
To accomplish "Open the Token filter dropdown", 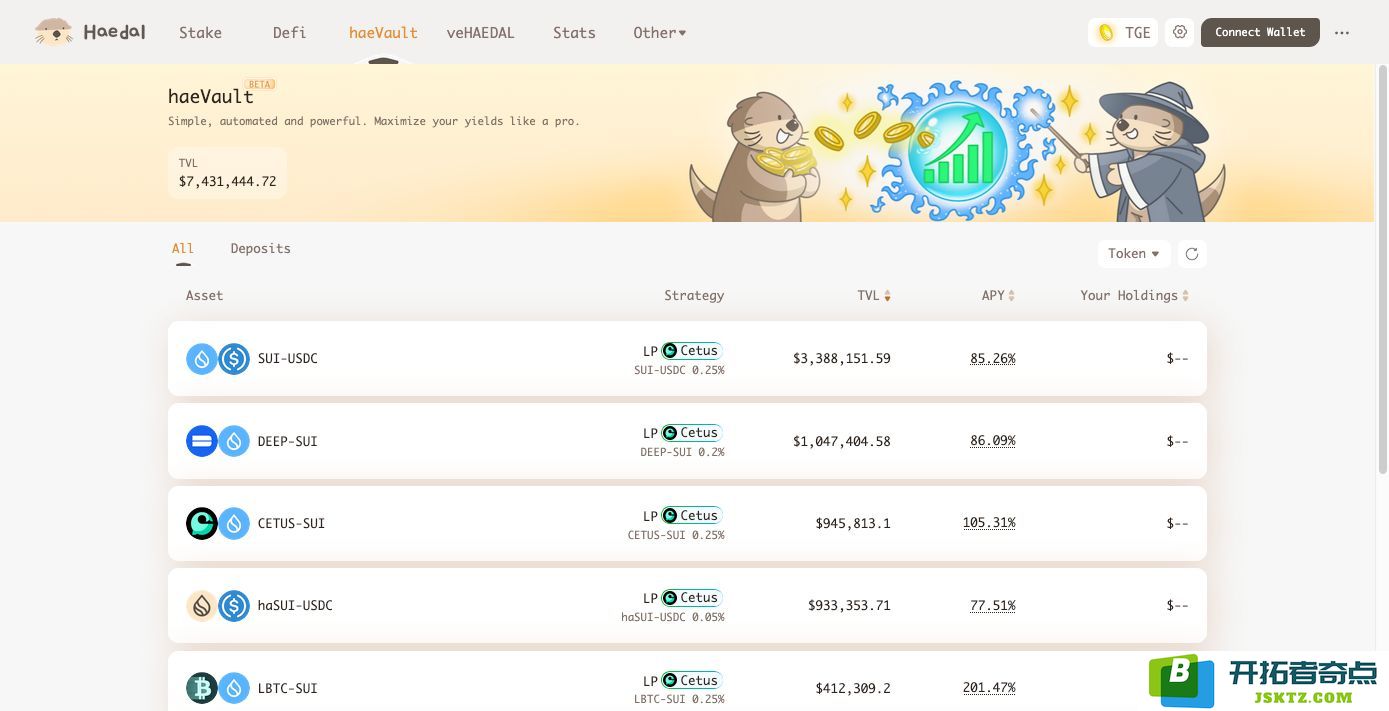I will click(x=1134, y=254).
